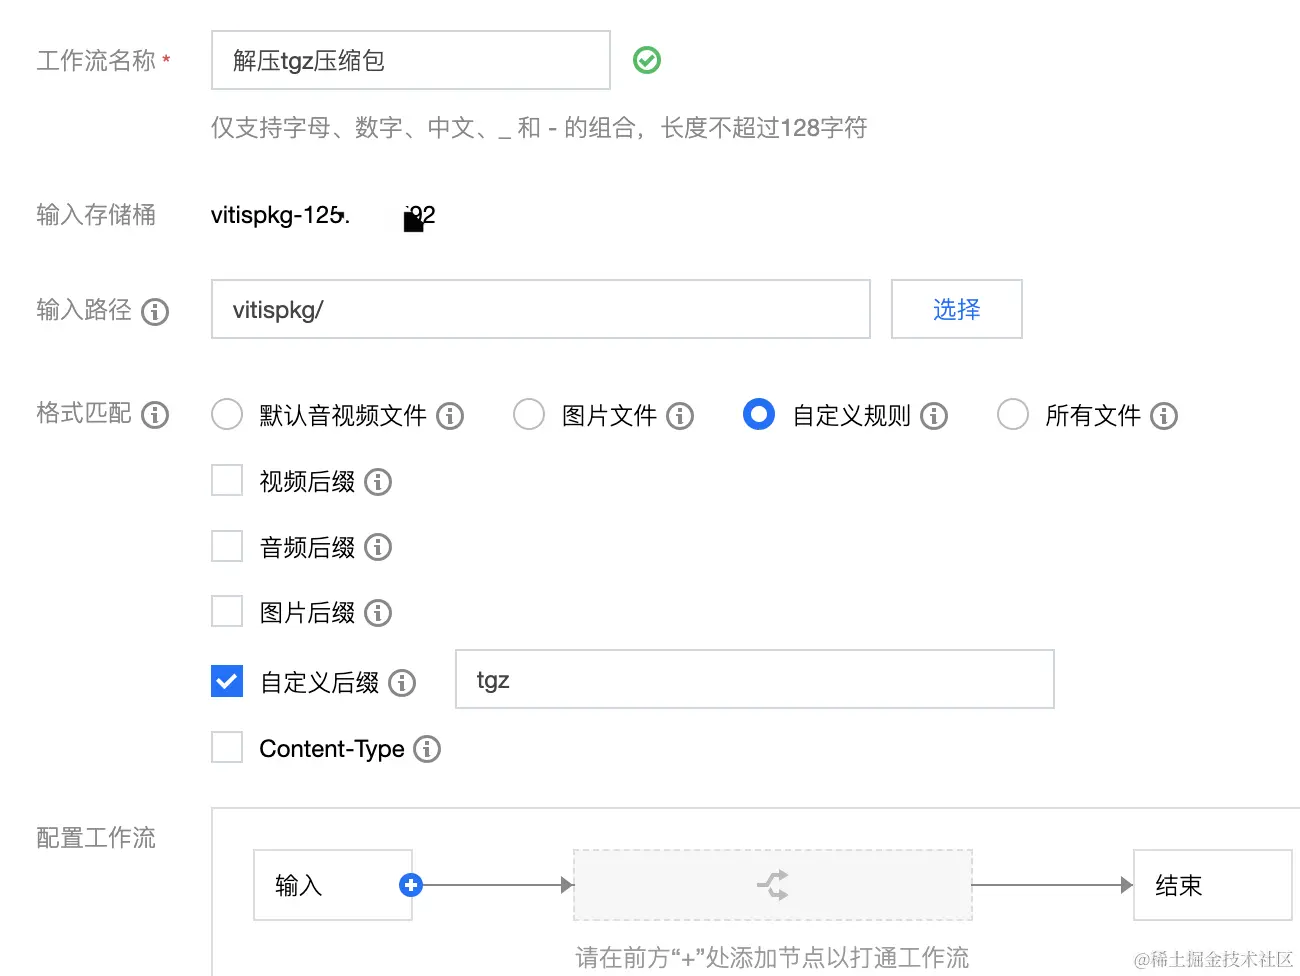Uncheck the 自定义后缀 checkbox
The image size is (1300, 976).
coord(226,680)
